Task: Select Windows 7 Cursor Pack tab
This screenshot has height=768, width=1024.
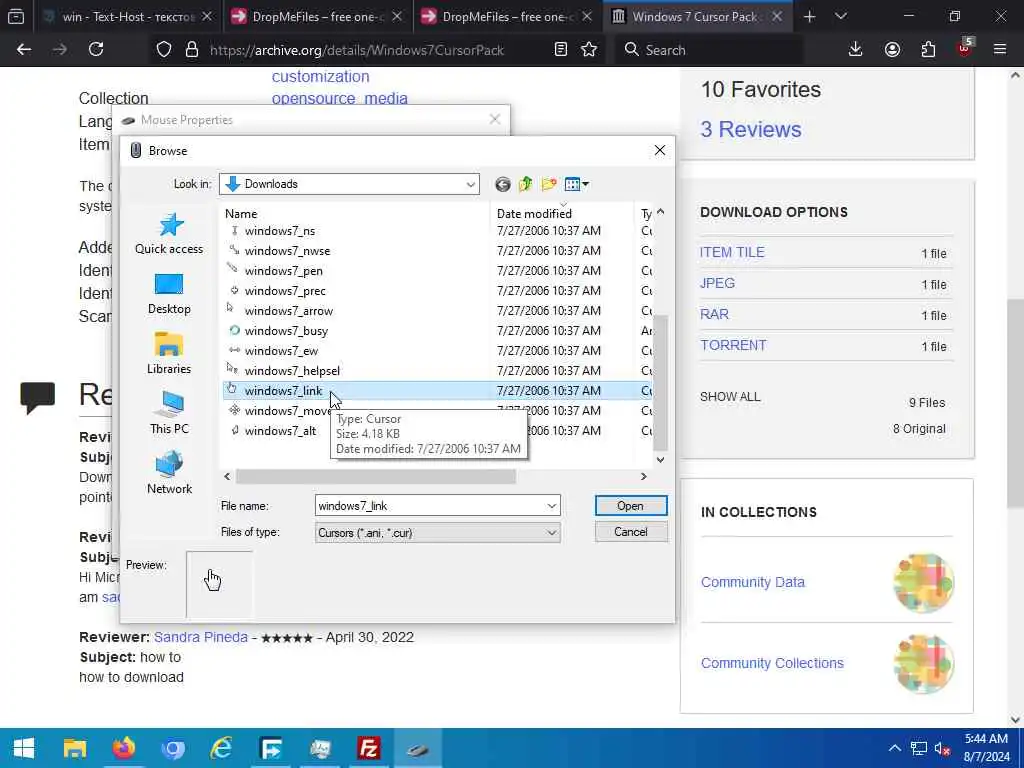Action: pos(697,16)
